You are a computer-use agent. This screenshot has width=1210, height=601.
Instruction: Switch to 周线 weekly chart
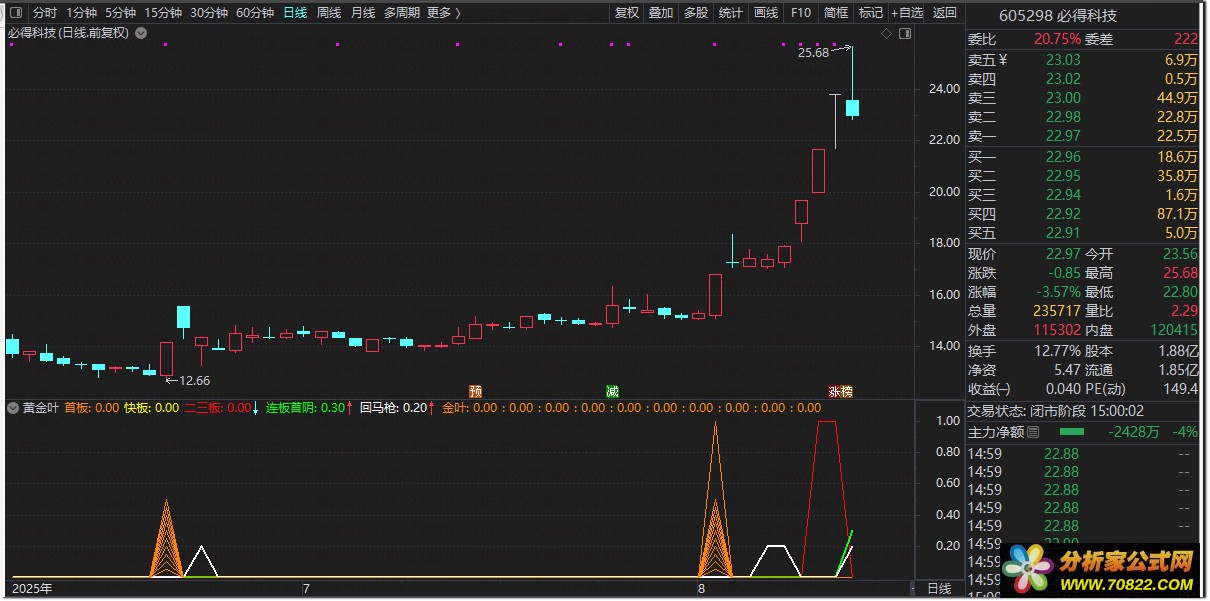pos(329,13)
